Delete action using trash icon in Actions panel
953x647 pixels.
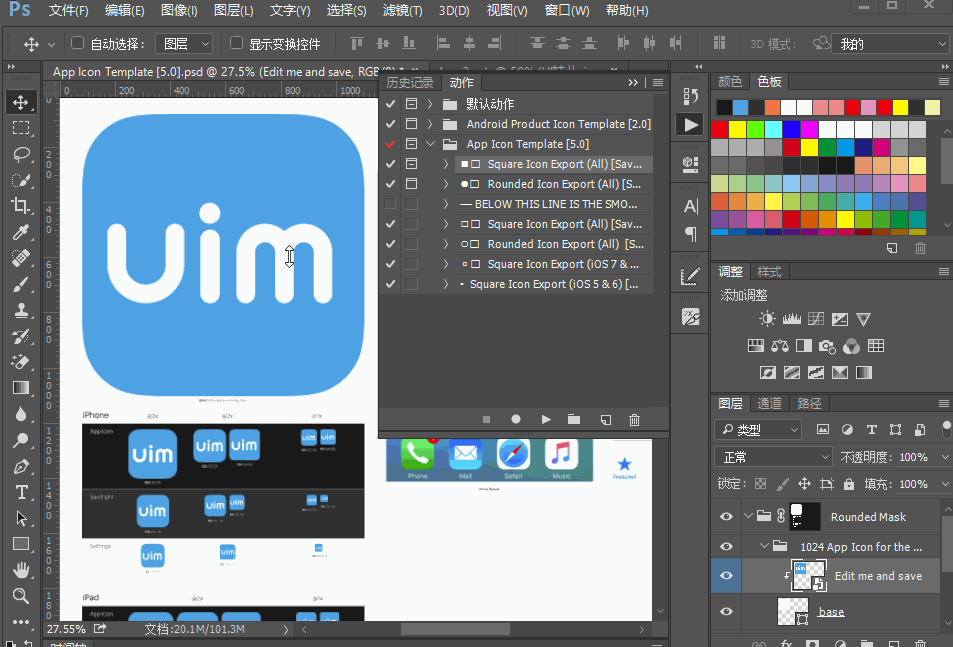pos(635,420)
